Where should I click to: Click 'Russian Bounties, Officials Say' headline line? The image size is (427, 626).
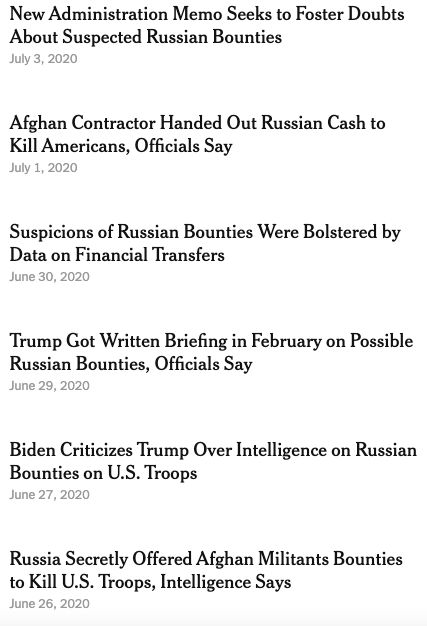click(131, 364)
